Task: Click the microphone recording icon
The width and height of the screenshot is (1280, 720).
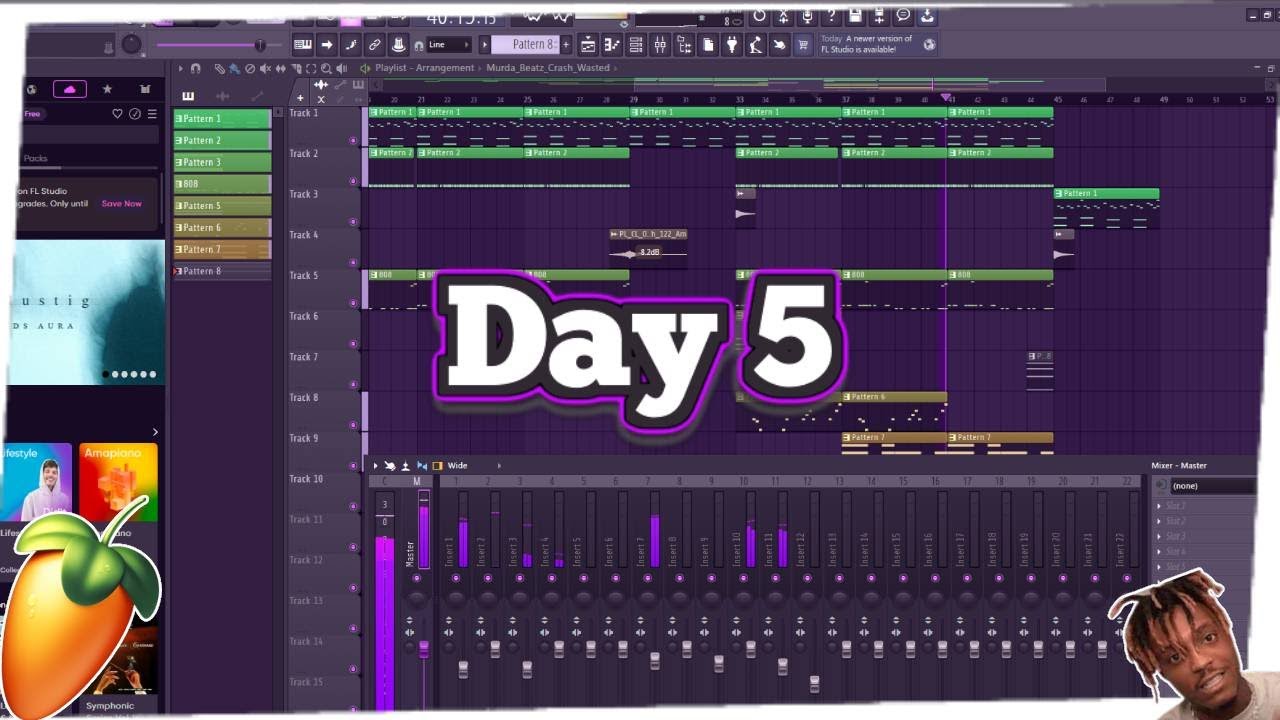Action: [x=807, y=16]
